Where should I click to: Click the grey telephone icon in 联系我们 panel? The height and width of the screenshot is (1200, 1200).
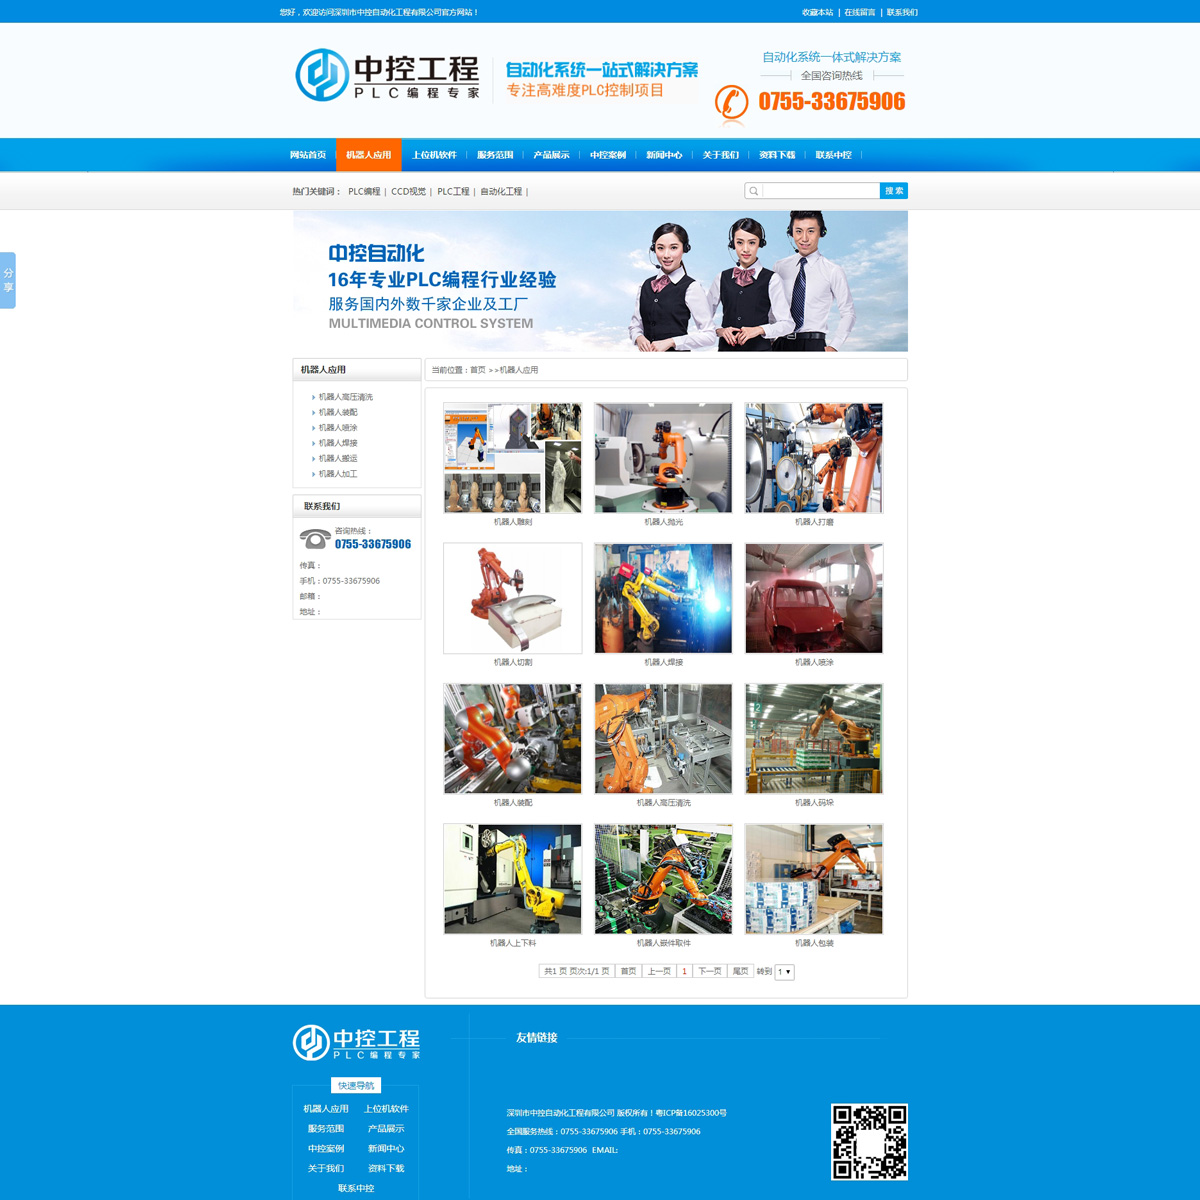tap(315, 539)
